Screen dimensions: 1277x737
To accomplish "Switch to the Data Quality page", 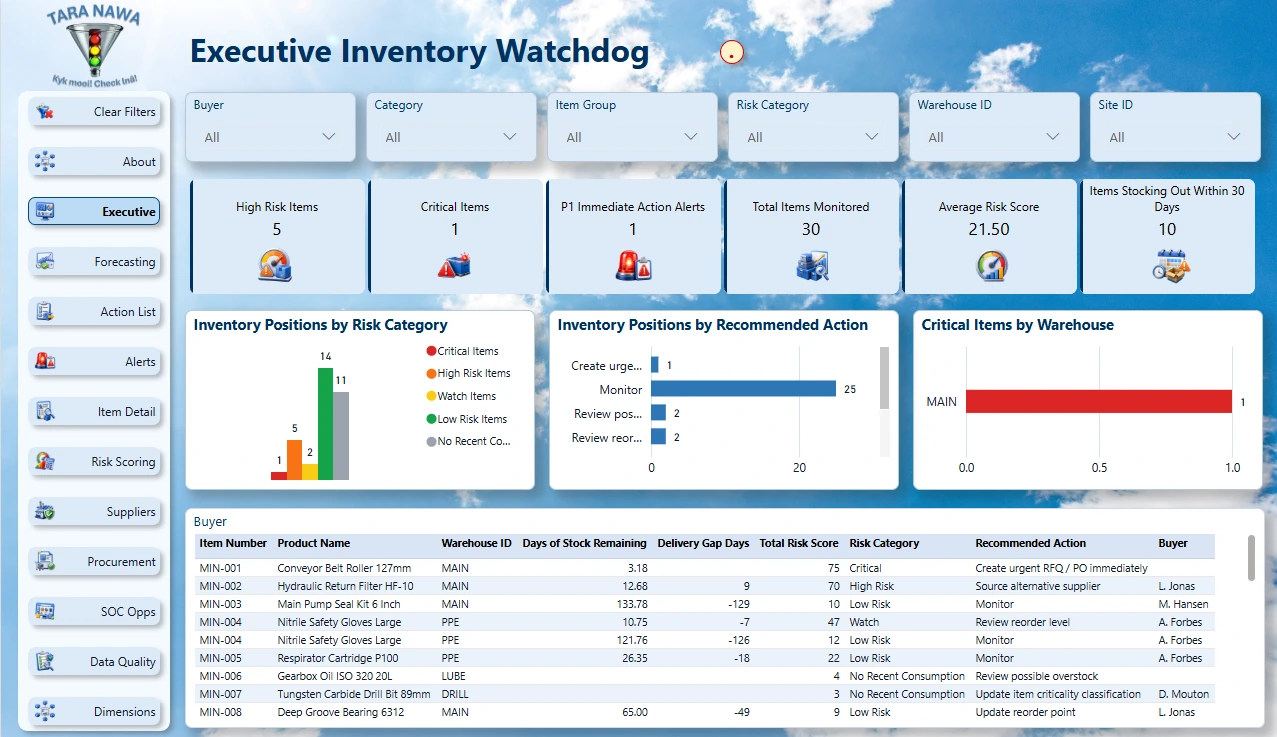I will click(x=94, y=662).
